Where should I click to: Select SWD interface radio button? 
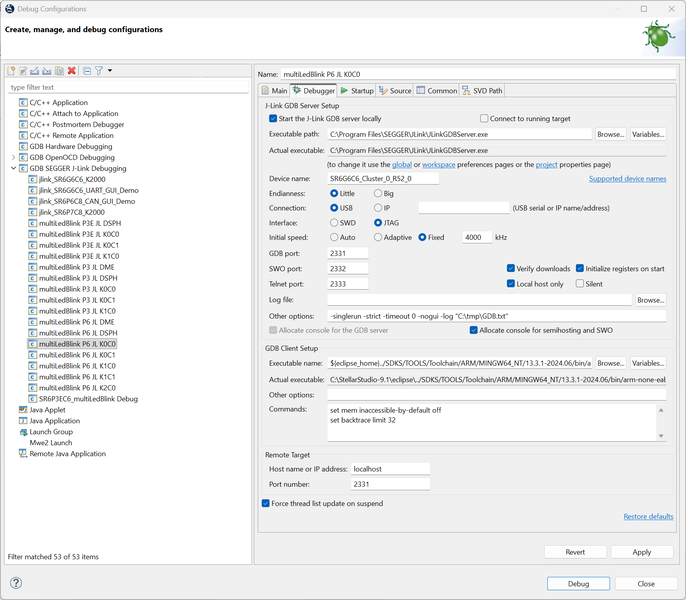(334, 223)
